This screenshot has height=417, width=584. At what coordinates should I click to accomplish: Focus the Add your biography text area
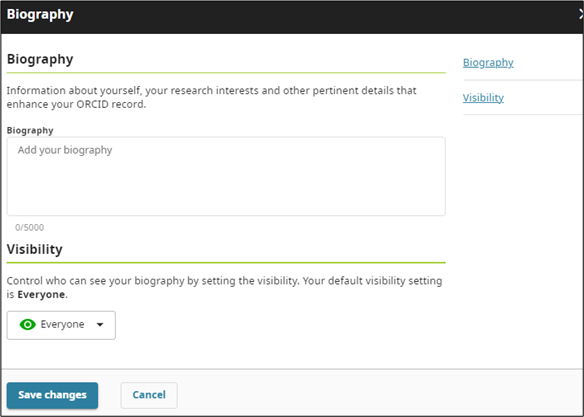pos(226,176)
